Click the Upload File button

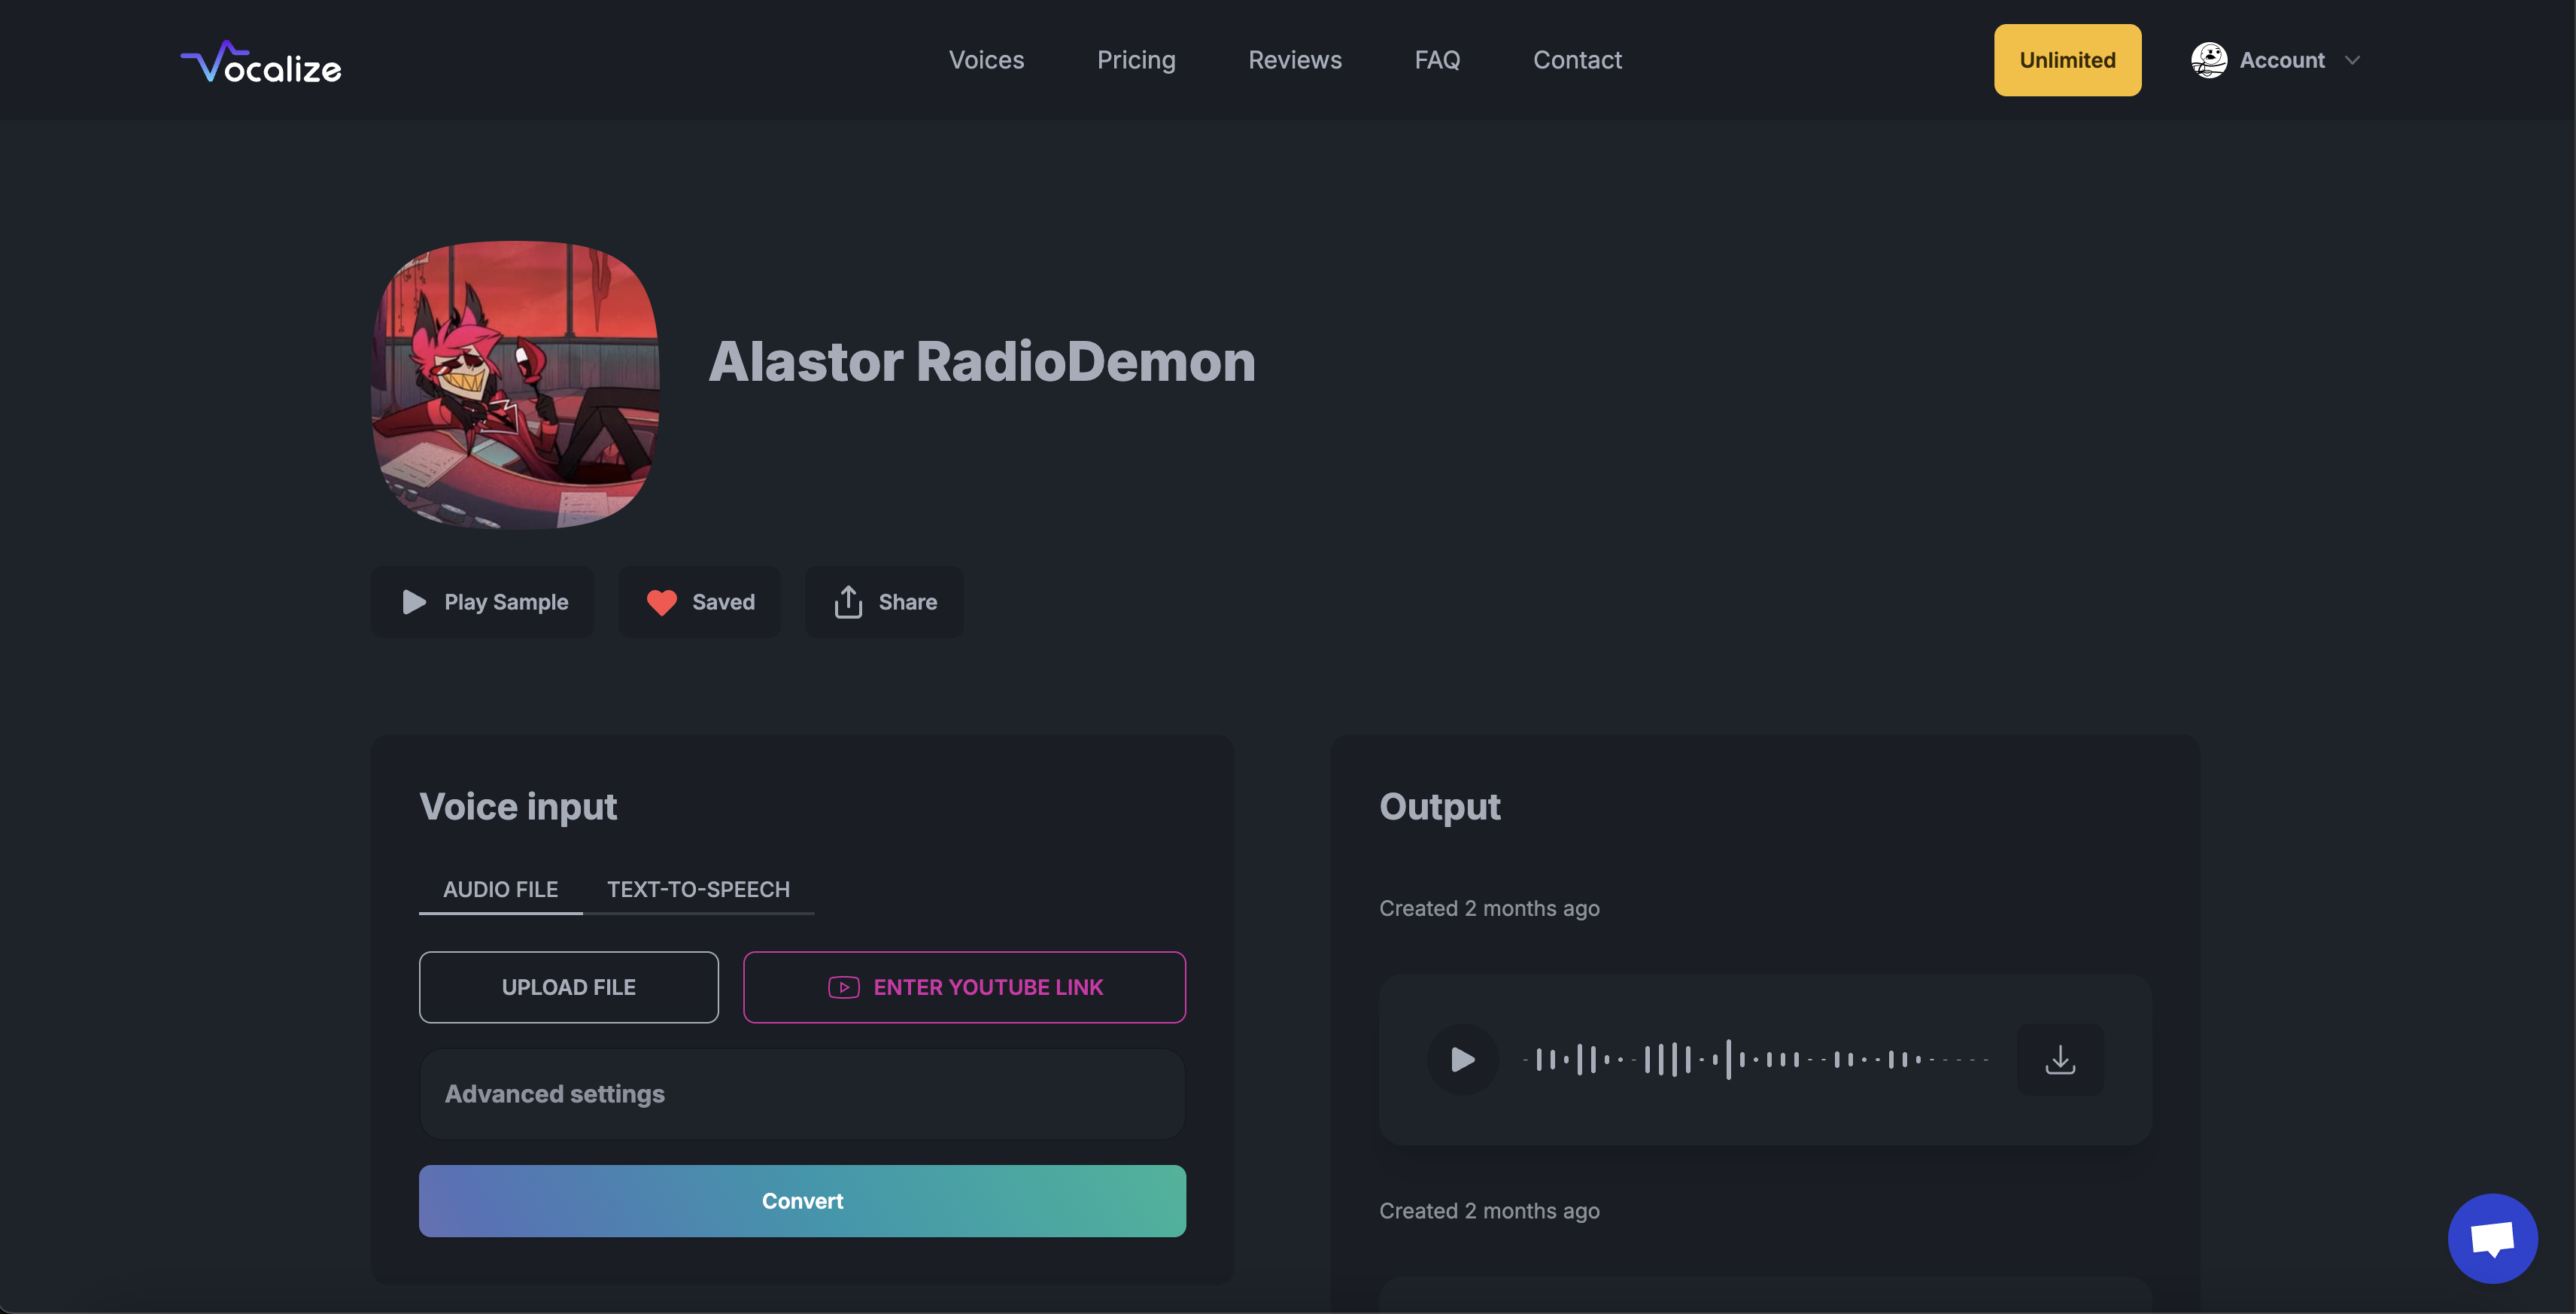click(568, 987)
